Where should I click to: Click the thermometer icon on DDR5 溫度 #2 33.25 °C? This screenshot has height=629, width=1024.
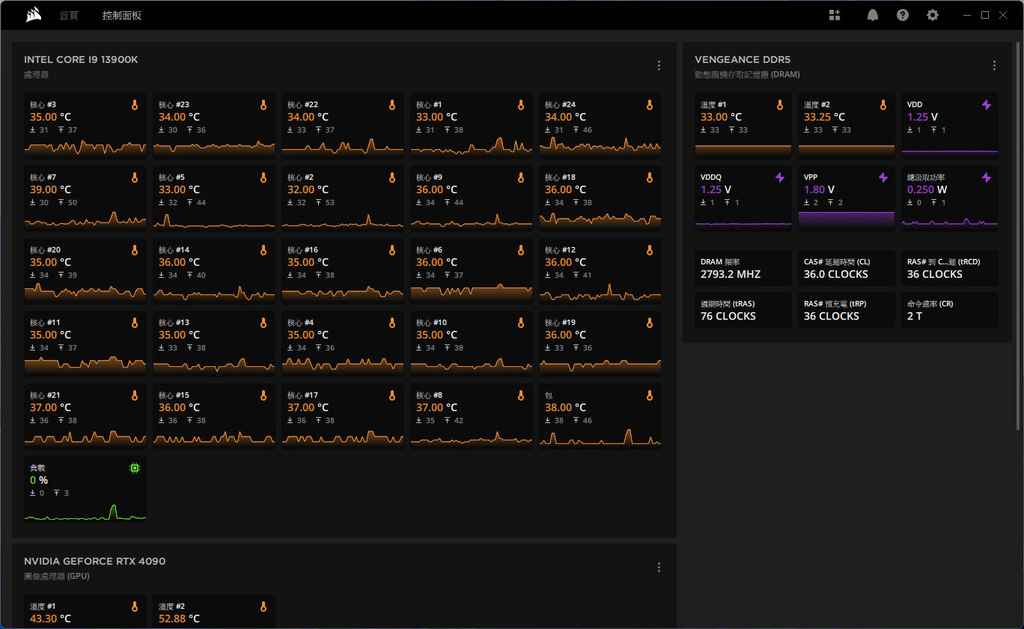882,105
